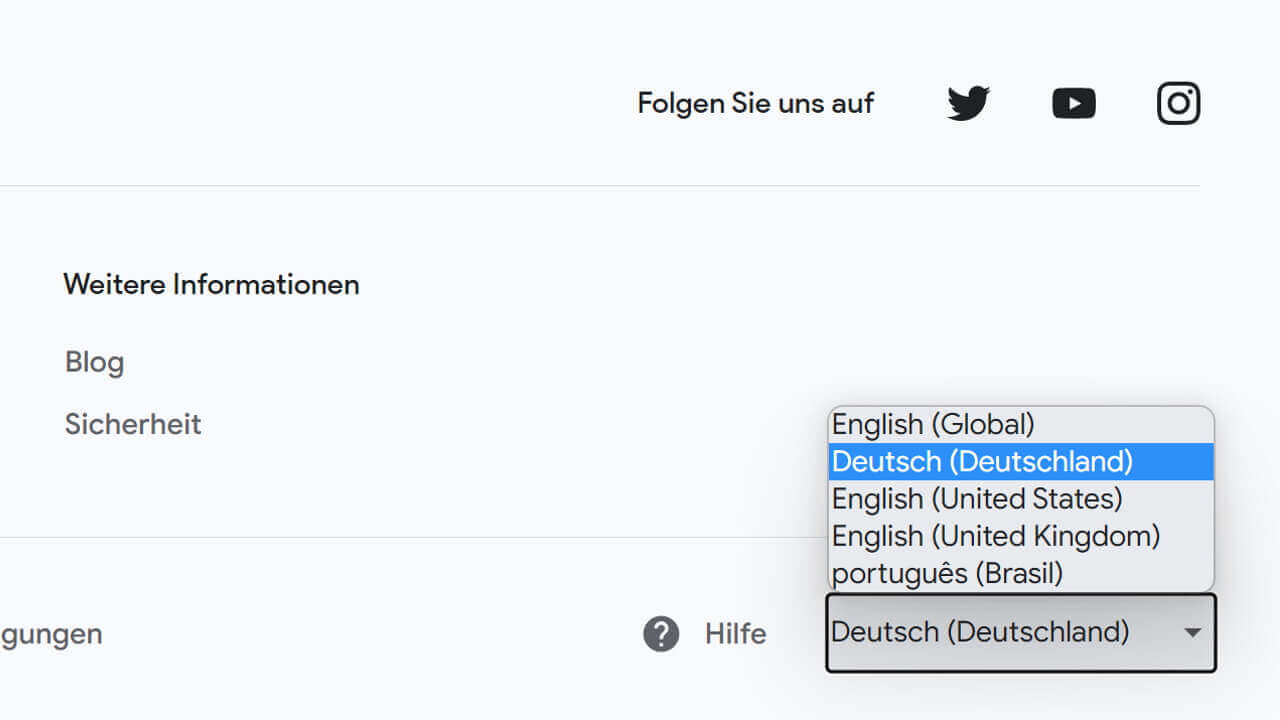This screenshot has width=1280, height=720.
Task: Click the 'Weitere Informationen' heading
Action: 211,285
